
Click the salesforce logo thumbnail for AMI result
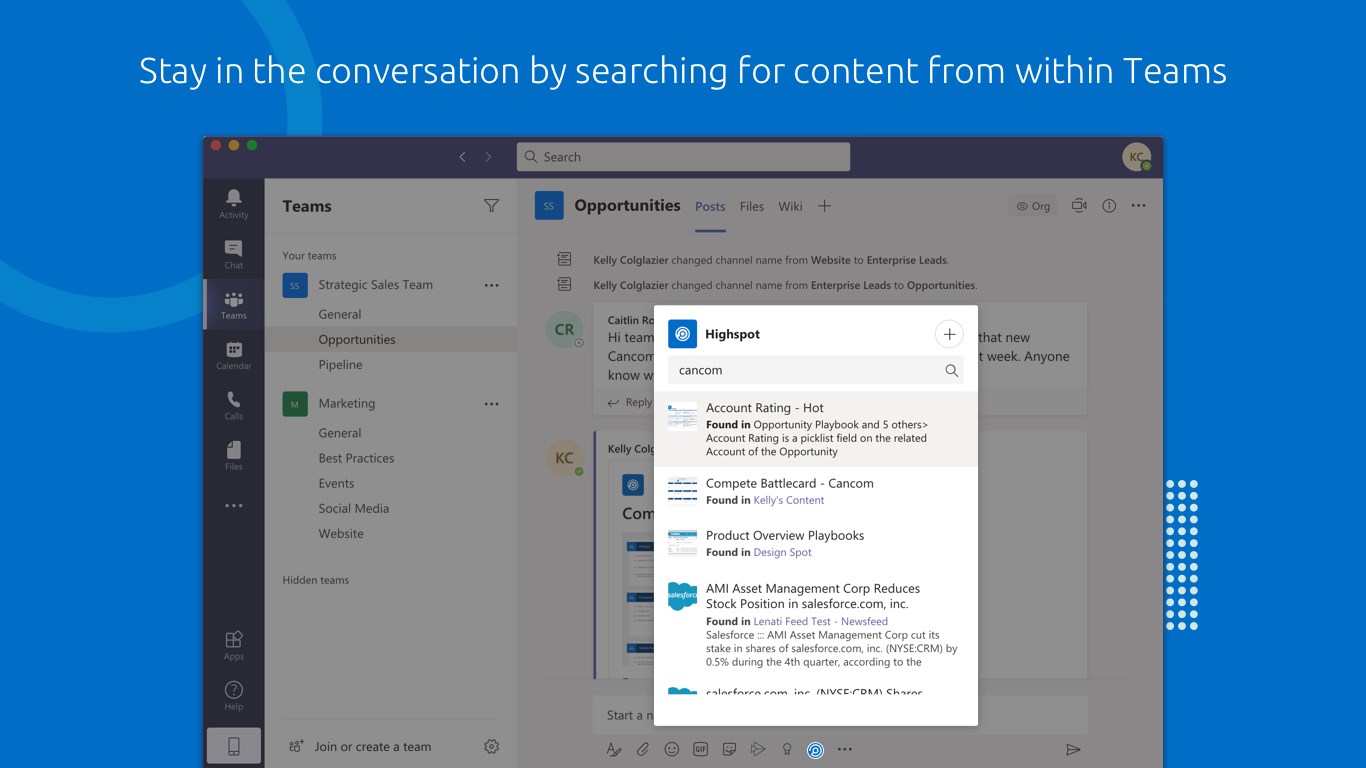pyautogui.click(x=683, y=596)
